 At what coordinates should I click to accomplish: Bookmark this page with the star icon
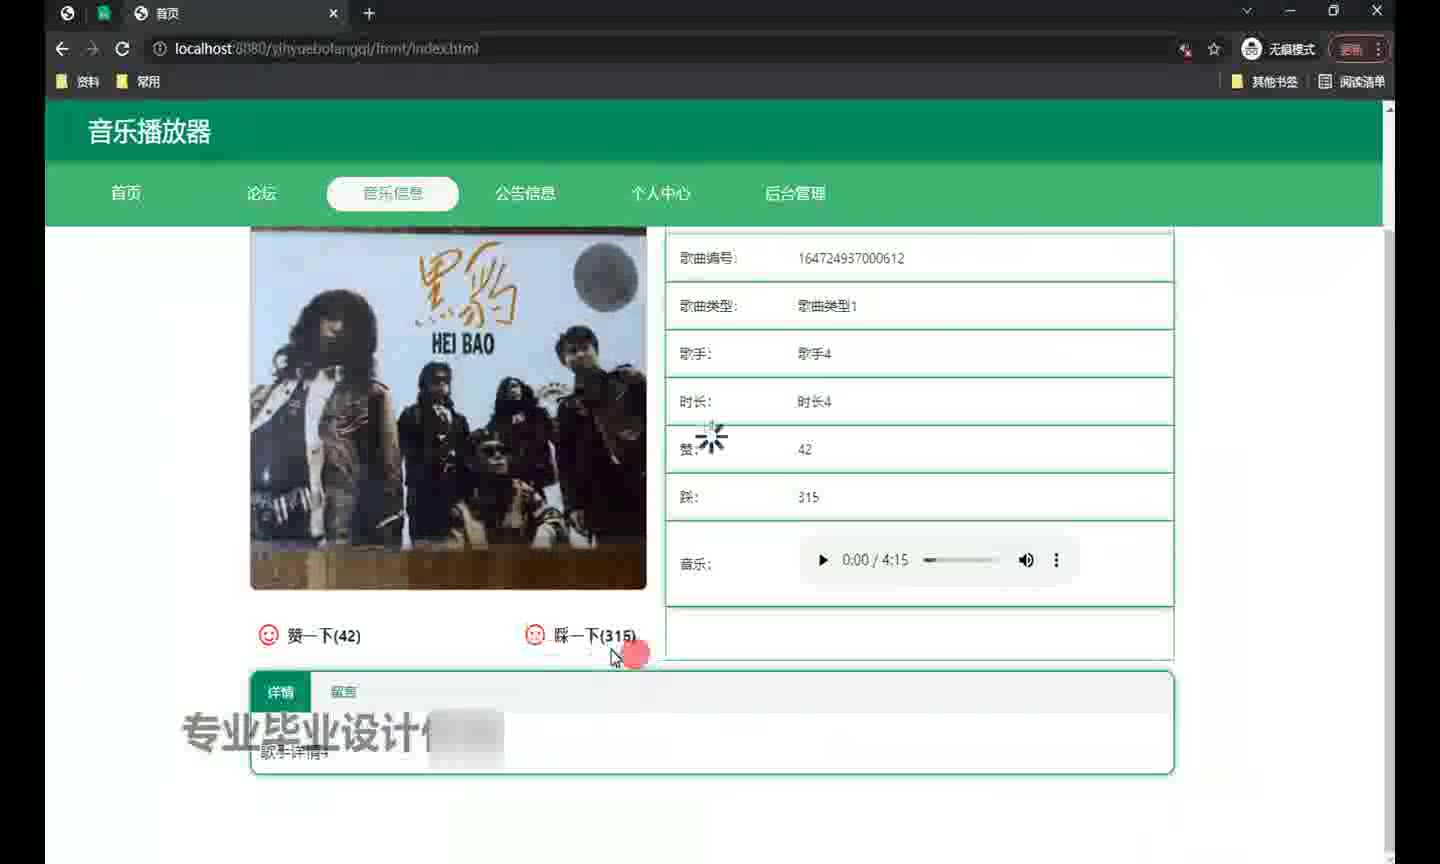coord(1214,48)
